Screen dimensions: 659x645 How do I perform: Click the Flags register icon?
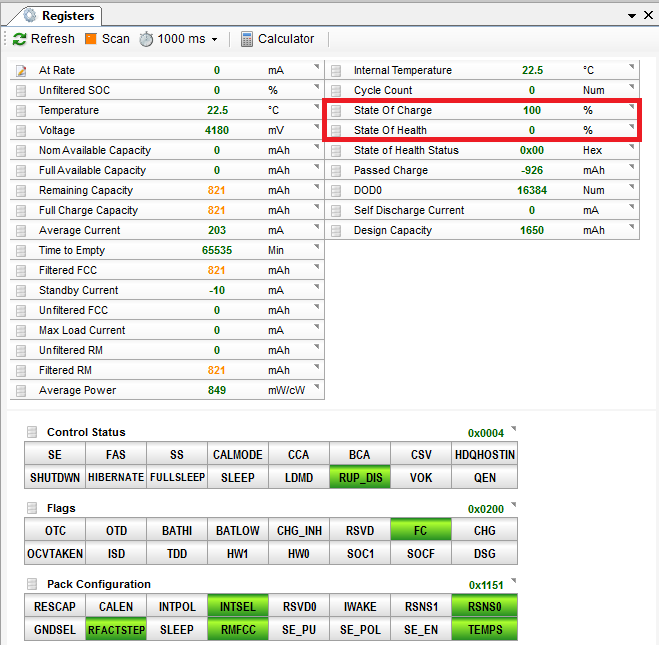tap(32, 508)
